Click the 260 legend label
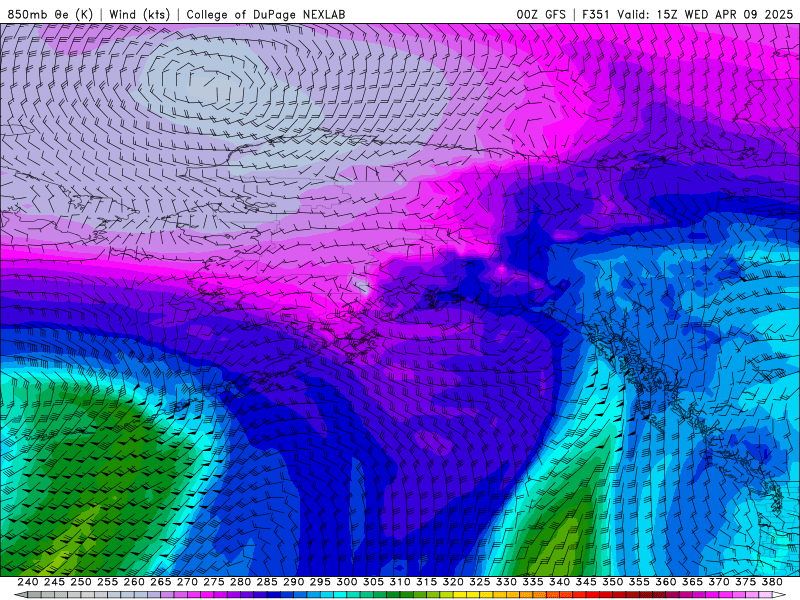 coord(134,582)
